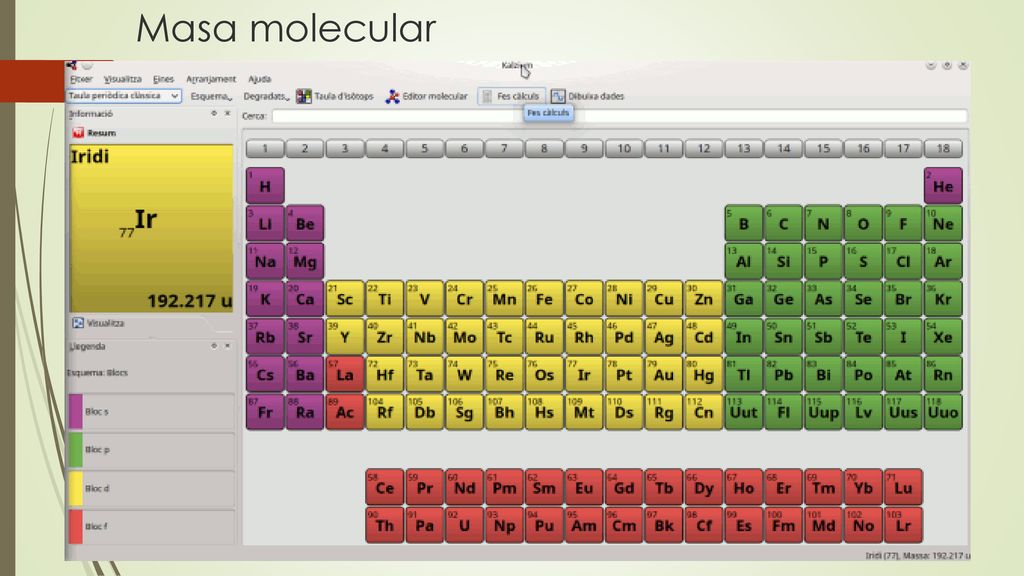Launch the Editor molecular
Image resolution: width=1024 pixels, height=576 pixels.
pyautogui.click(x=426, y=97)
